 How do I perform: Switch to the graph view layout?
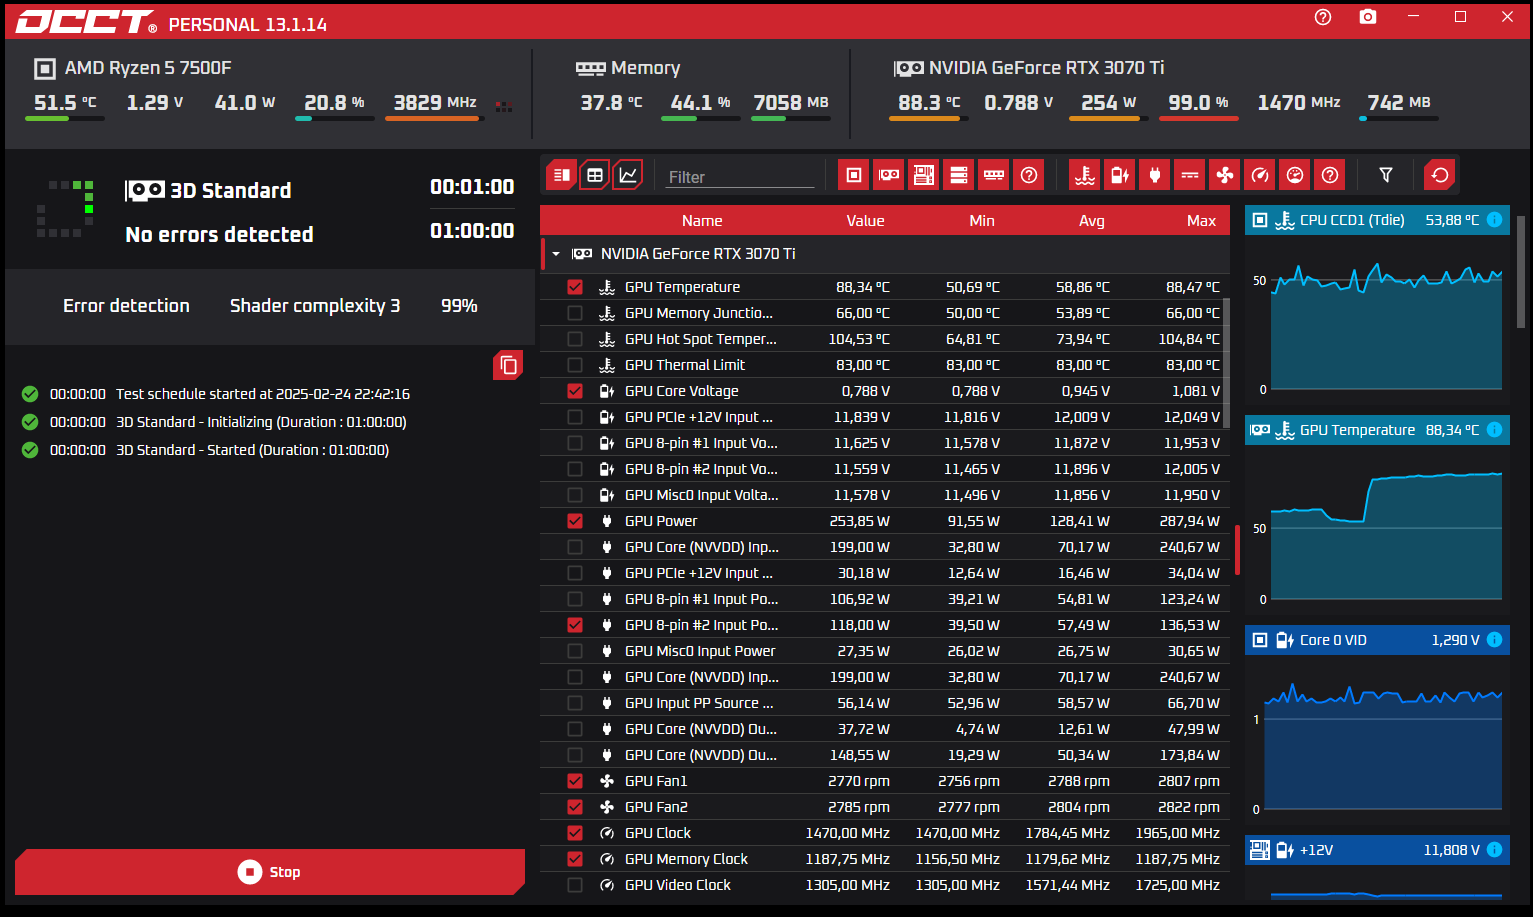tap(628, 175)
